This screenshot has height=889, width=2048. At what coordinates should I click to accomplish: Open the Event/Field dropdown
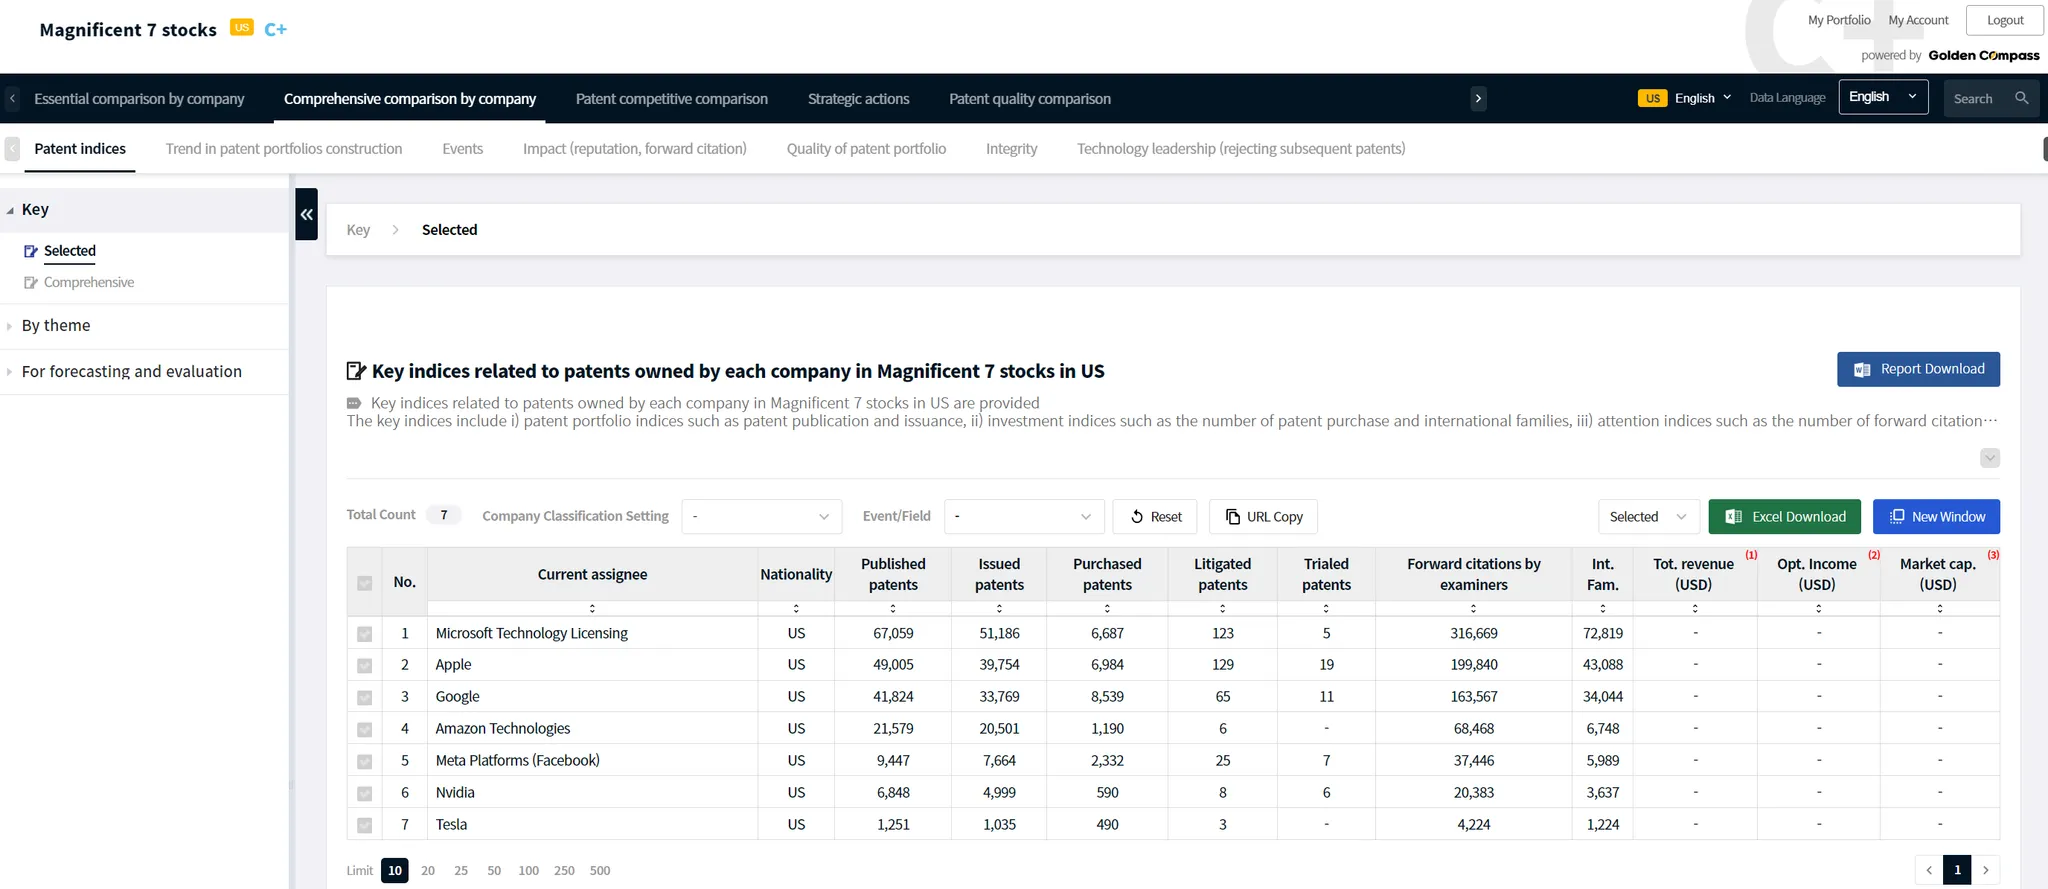[x=1023, y=516]
